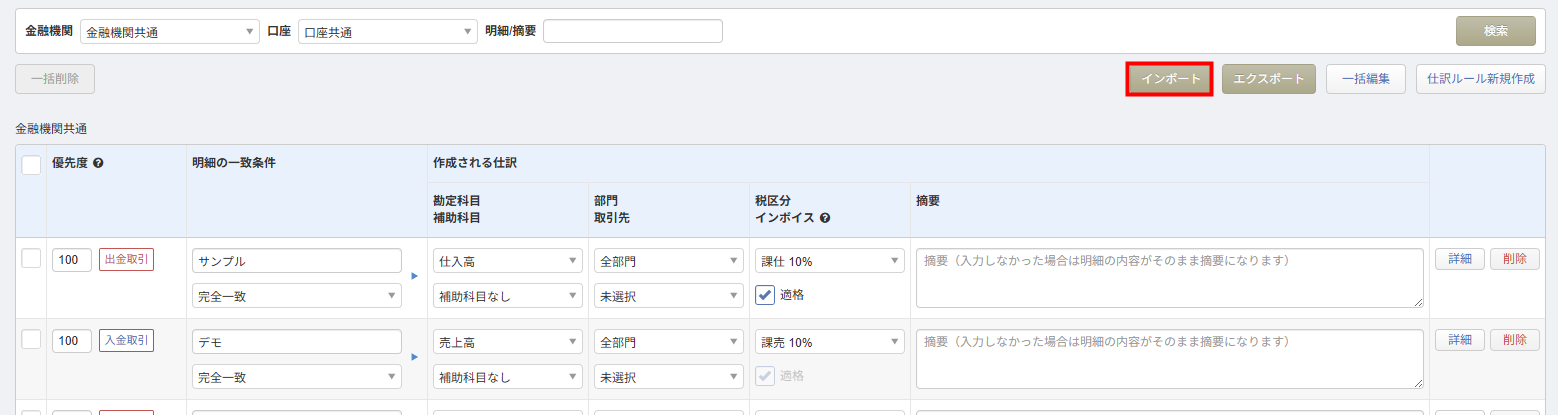Click the blue arrow in the デモ row
Screen dimensions: 1558x415
tap(416, 355)
